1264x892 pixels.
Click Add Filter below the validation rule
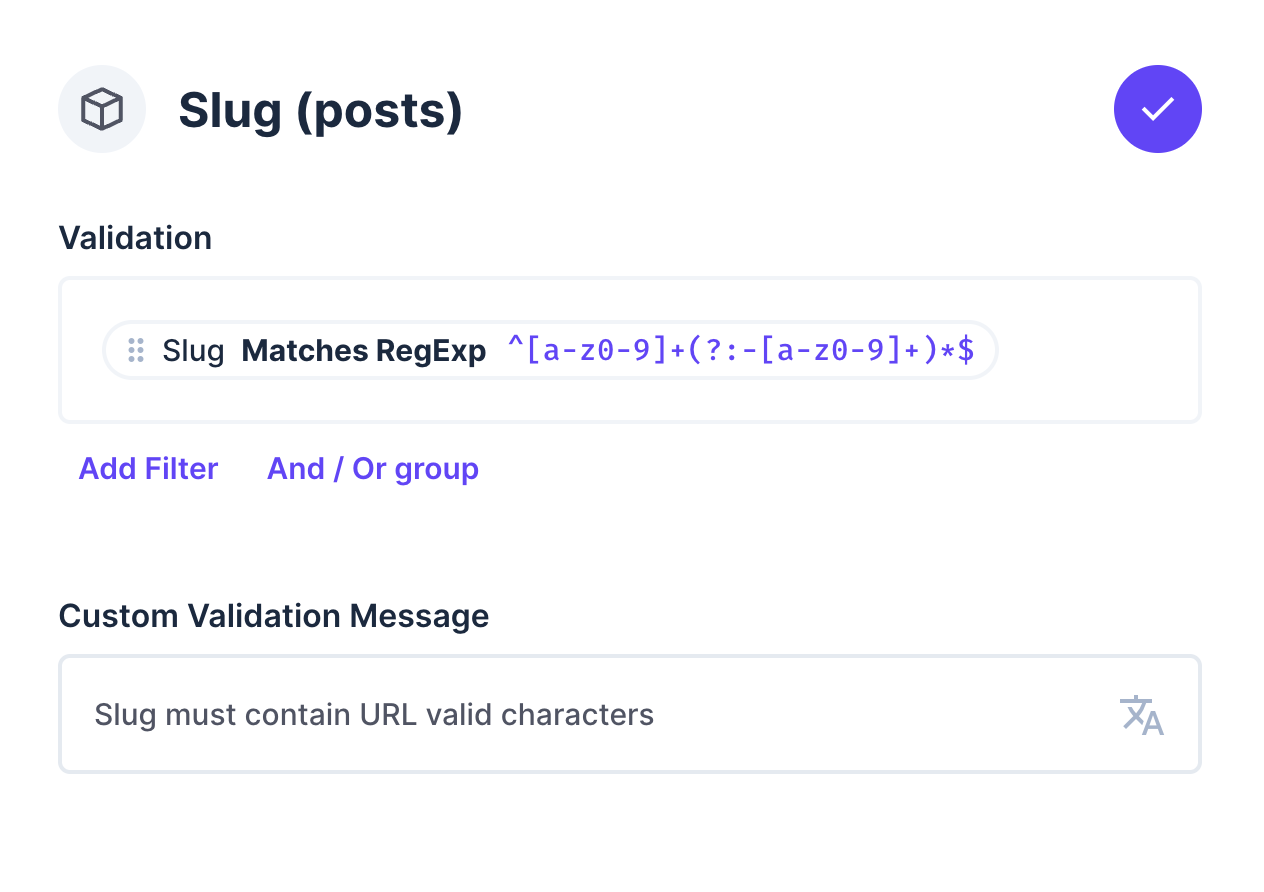click(148, 468)
